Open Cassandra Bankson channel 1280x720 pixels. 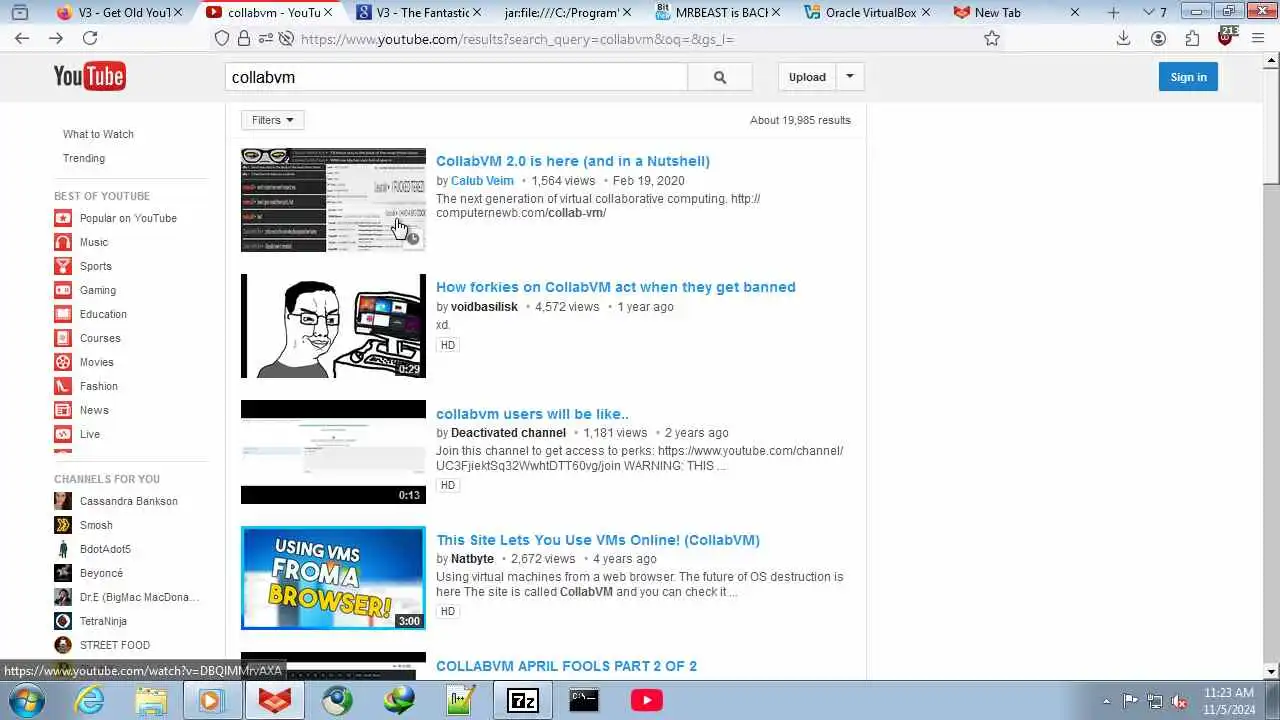[x=129, y=501]
